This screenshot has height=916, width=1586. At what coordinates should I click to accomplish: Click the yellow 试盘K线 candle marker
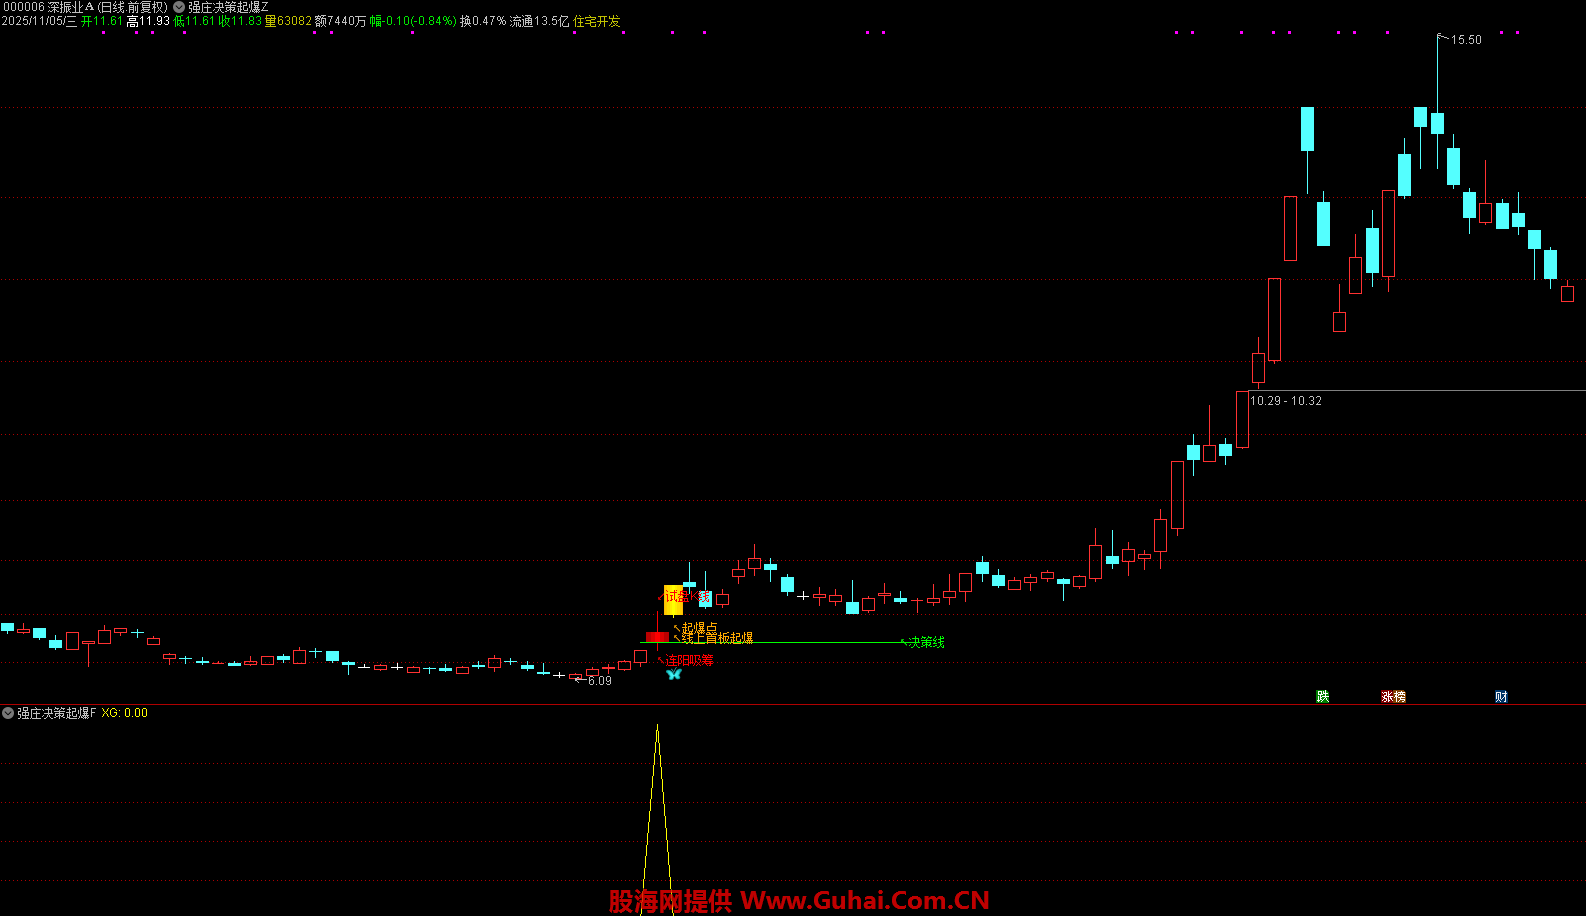point(673,600)
